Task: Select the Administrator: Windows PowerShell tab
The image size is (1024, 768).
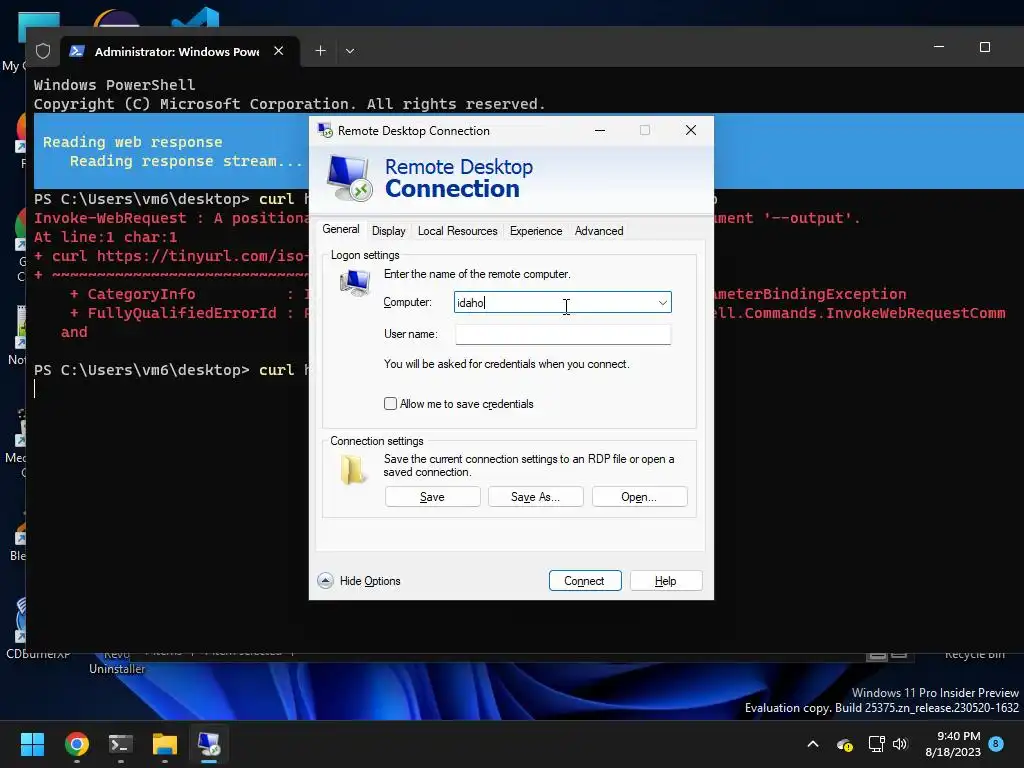Action: (176, 51)
